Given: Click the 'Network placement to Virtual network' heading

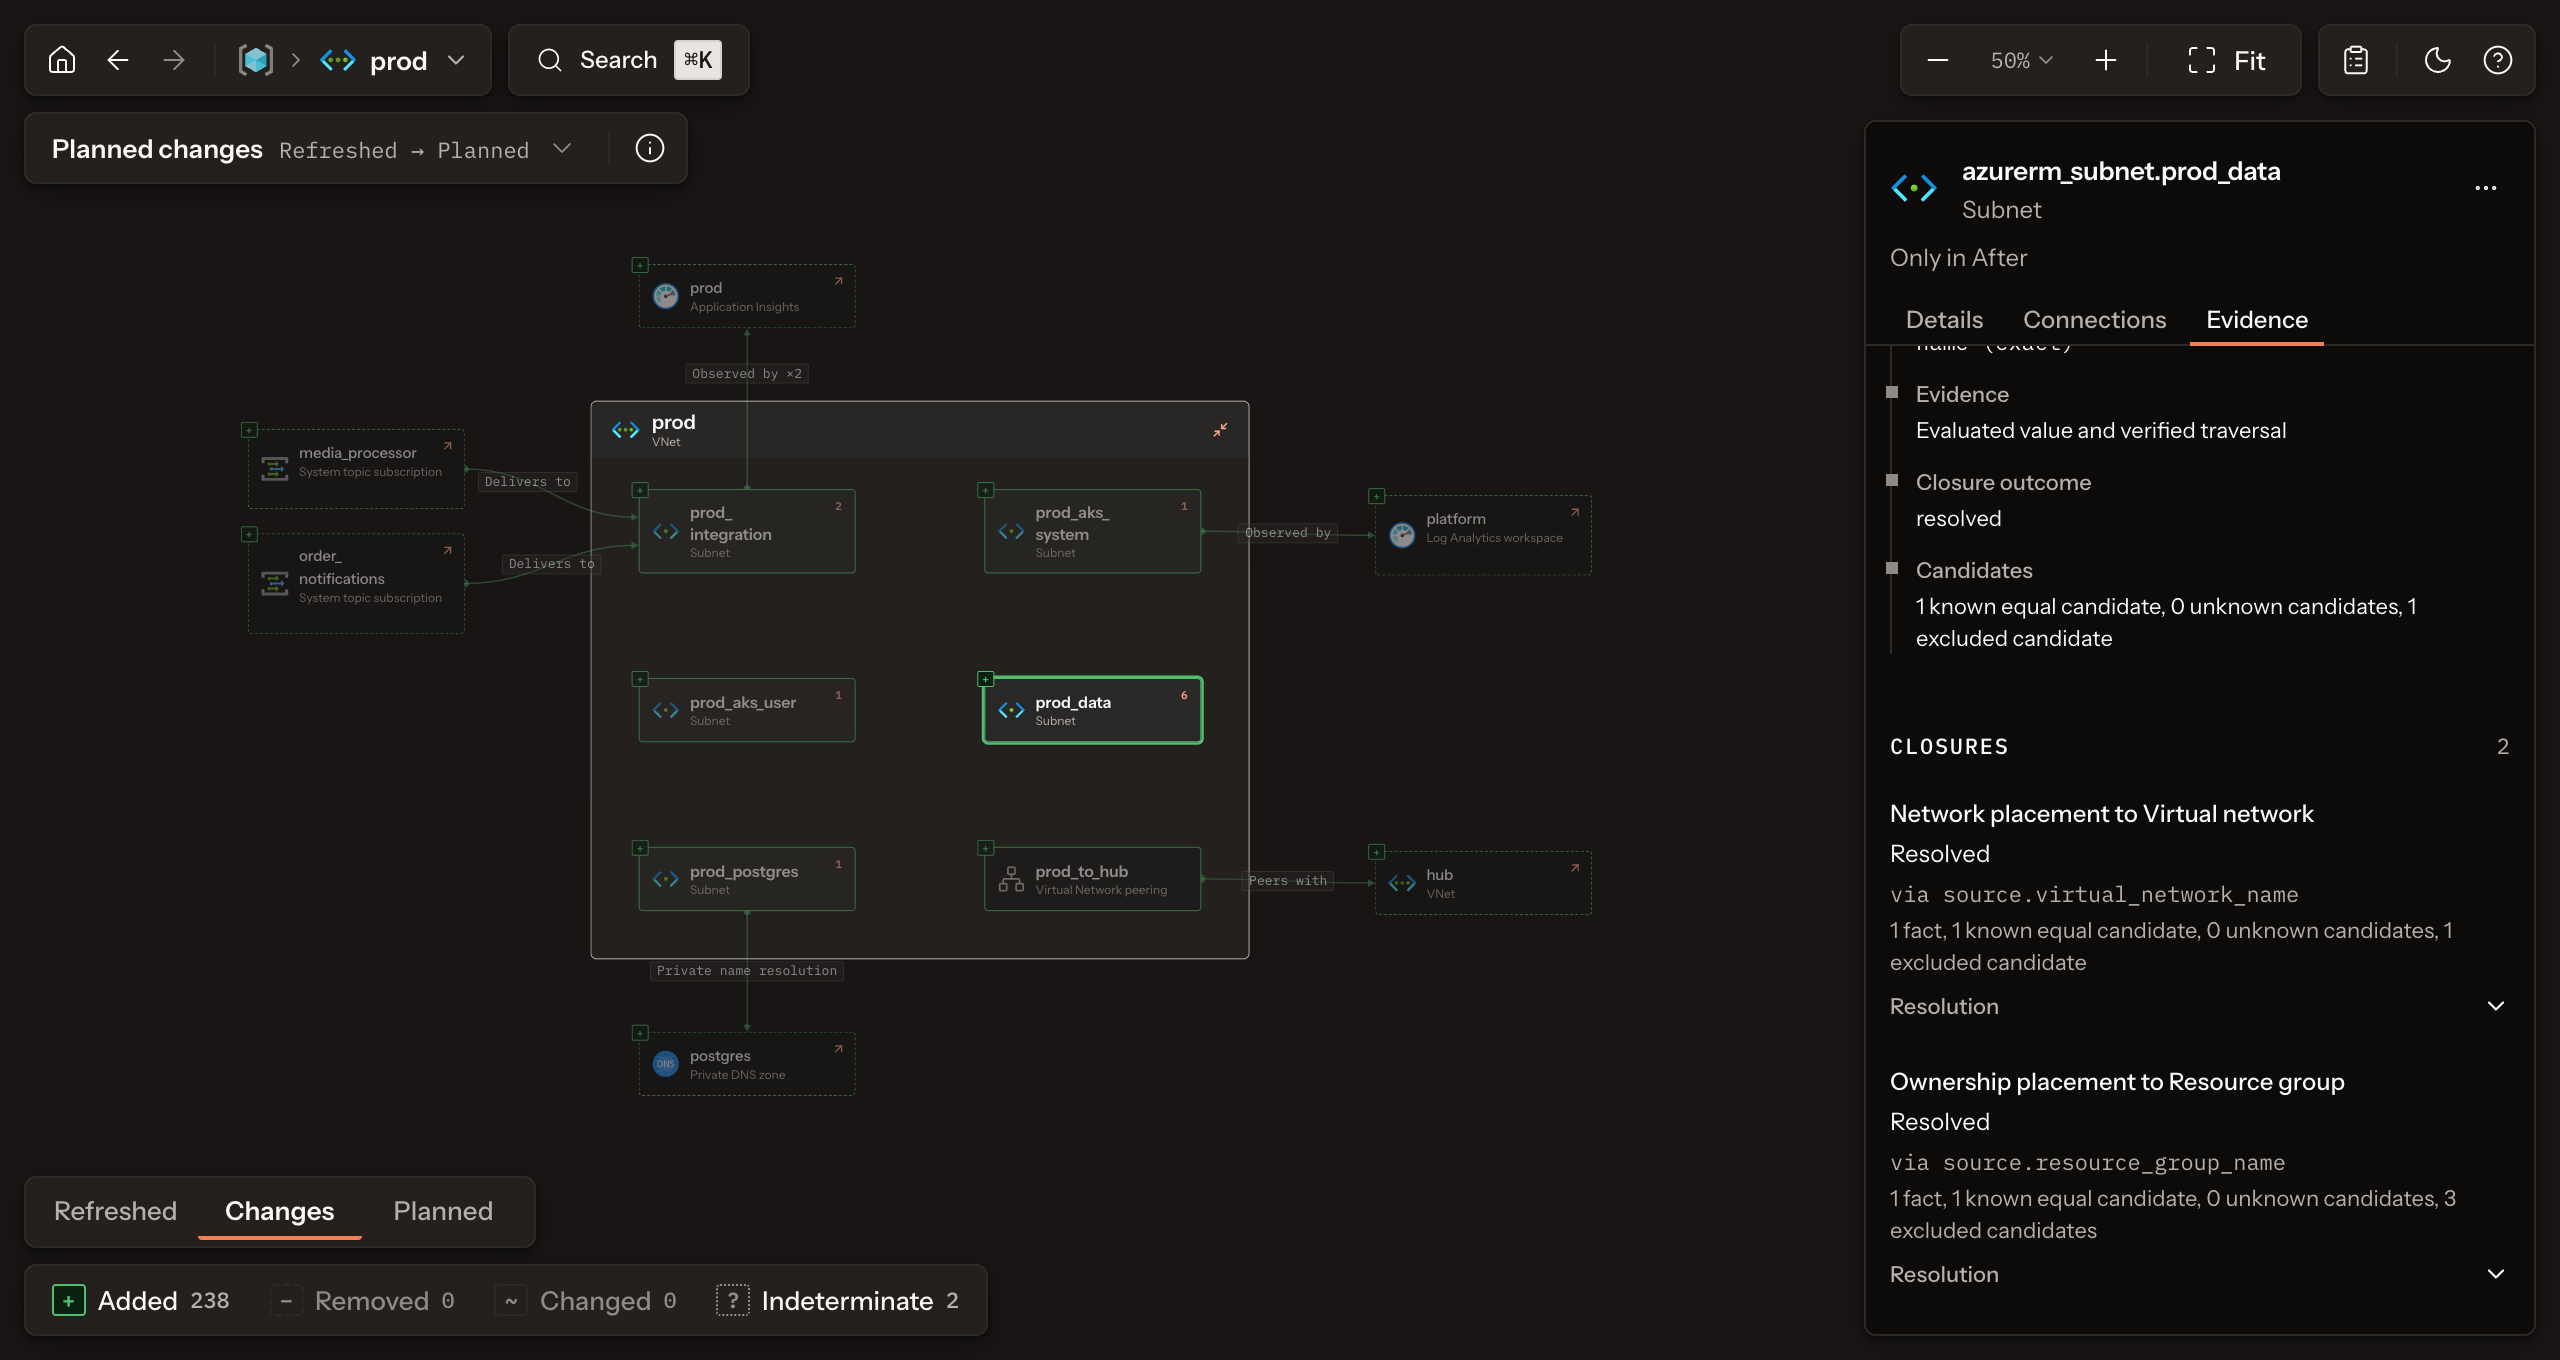Looking at the screenshot, I should pos(2101,814).
